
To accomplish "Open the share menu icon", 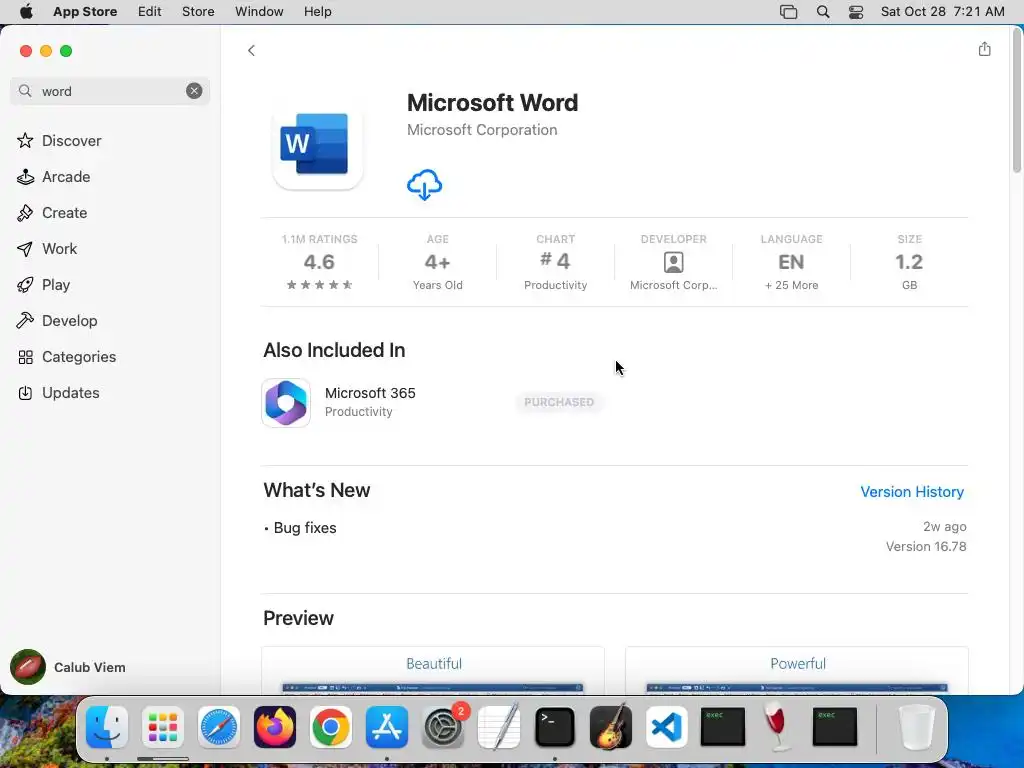I will click(984, 49).
